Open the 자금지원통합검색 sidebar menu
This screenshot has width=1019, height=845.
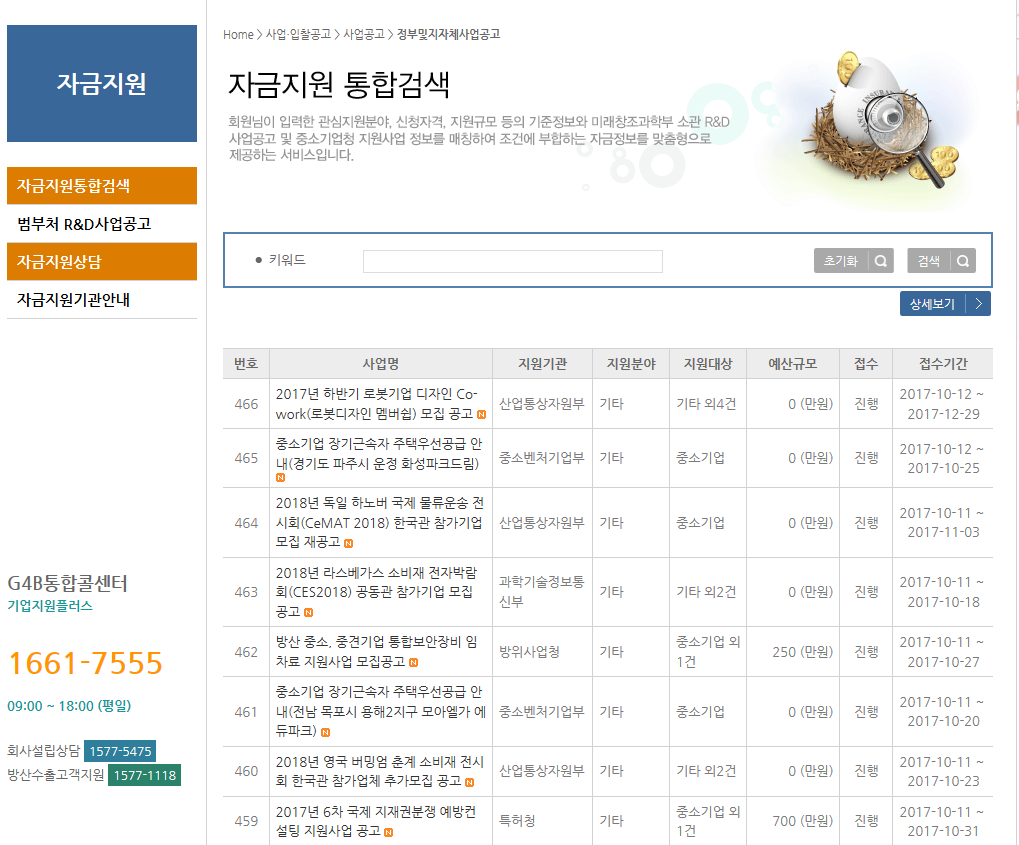pos(101,186)
